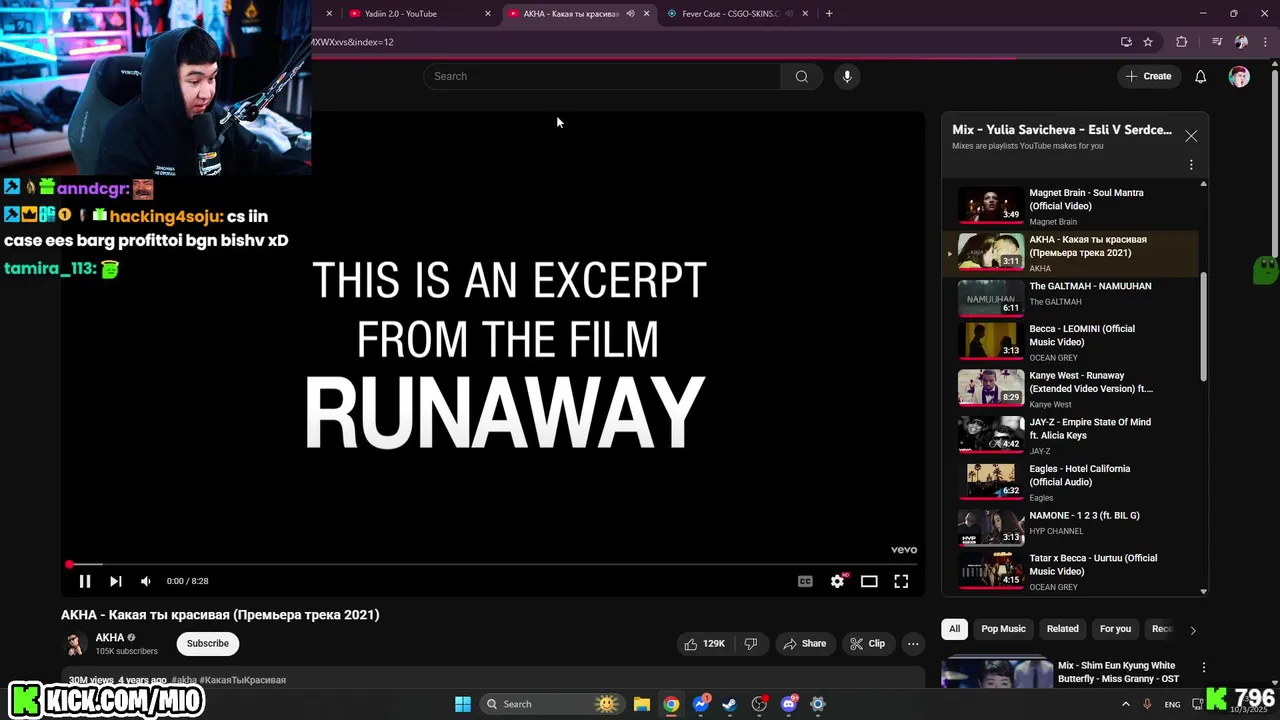
Task: Open the player settings gear
Action: tap(837, 581)
